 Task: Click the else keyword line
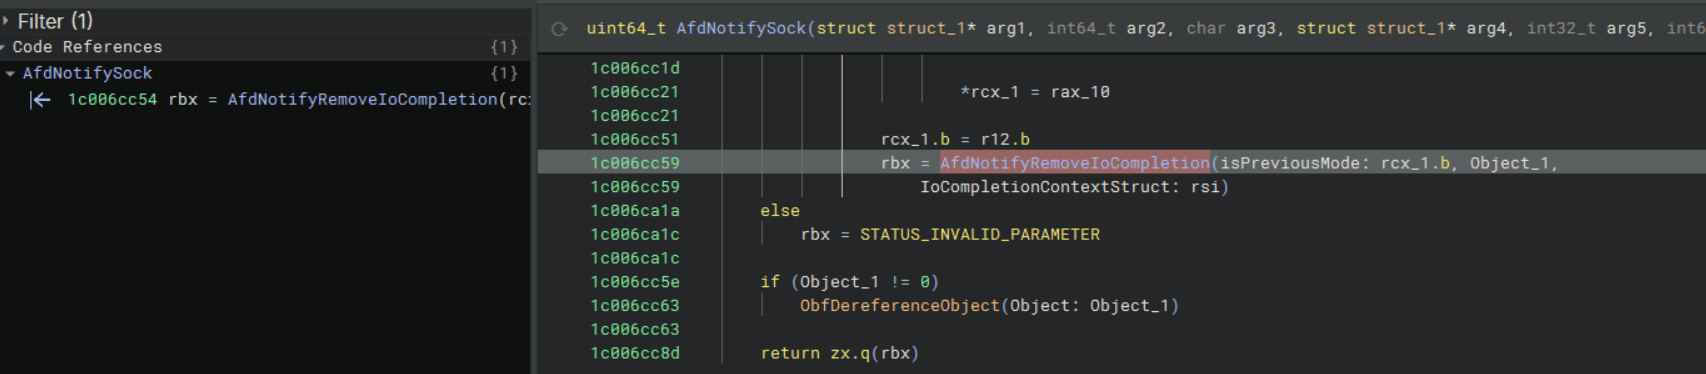click(779, 211)
